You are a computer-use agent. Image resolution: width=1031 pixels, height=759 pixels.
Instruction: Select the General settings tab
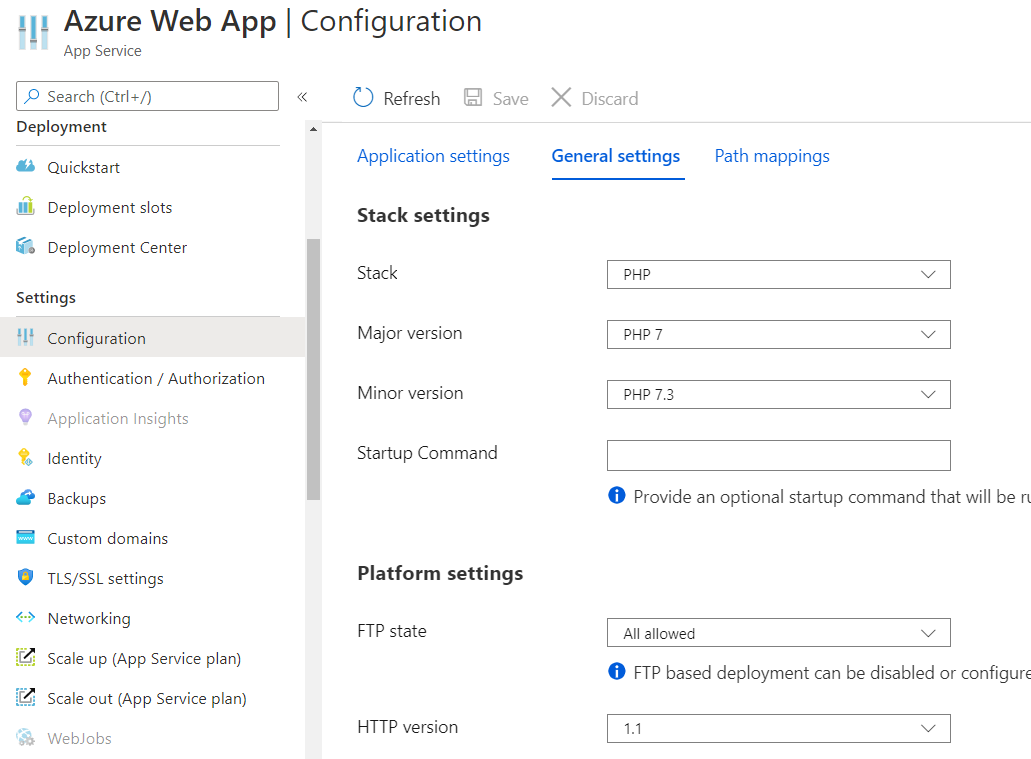click(616, 156)
